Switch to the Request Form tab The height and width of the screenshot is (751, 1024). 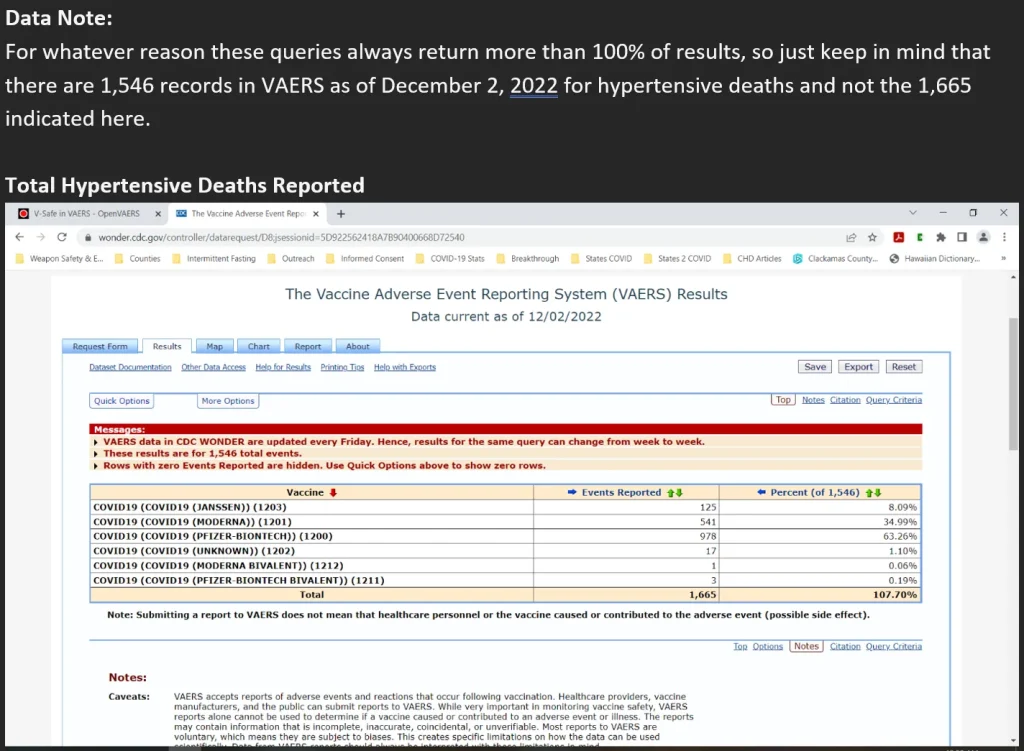(x=100, y=346)
